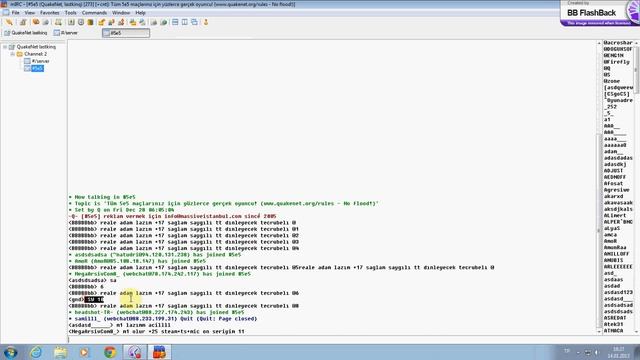640x360 pixels.
Task: Click the About mIRC toolbar icon
Action: tap(206, 22)
